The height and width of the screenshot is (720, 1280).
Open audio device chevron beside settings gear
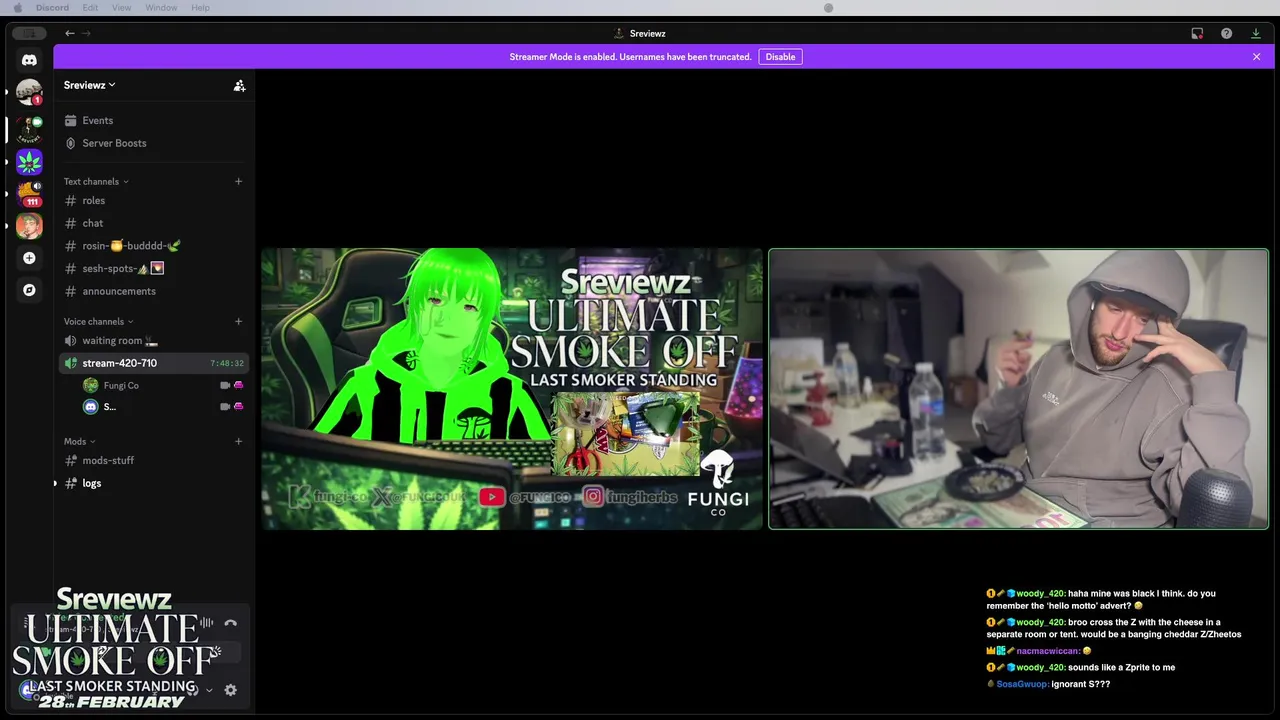[x=209, y=690]
